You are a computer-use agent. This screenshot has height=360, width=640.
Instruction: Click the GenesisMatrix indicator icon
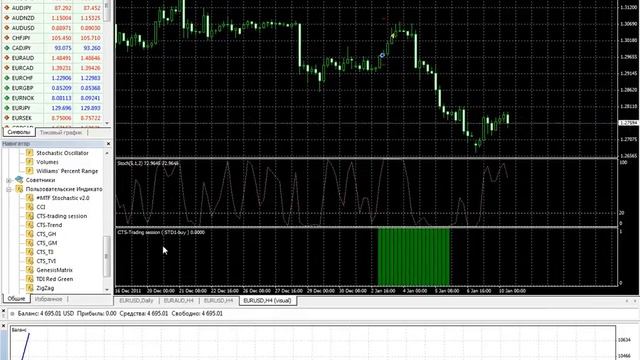point(29,270)
